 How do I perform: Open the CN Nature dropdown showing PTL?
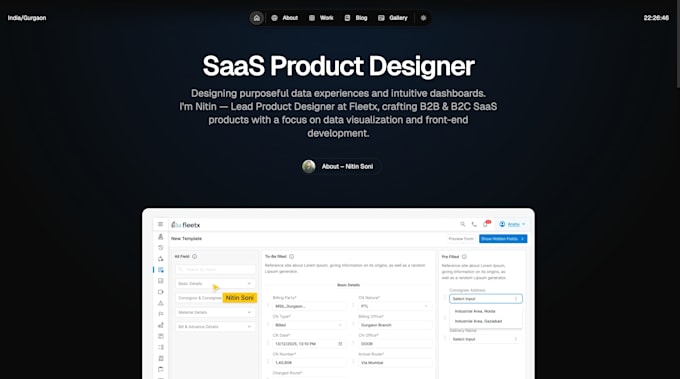coord(395,306)
